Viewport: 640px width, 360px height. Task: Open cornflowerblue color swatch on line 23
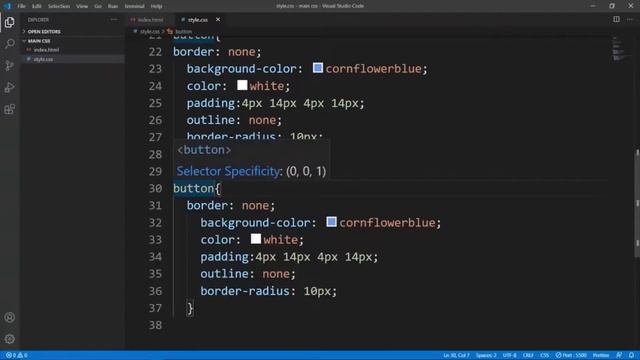point(318,68)
